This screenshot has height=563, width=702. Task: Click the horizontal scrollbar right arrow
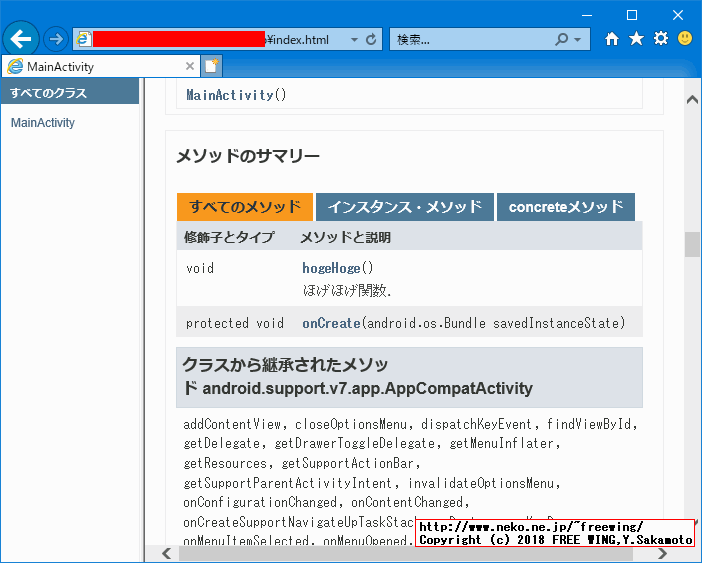[x=662, y=554]
